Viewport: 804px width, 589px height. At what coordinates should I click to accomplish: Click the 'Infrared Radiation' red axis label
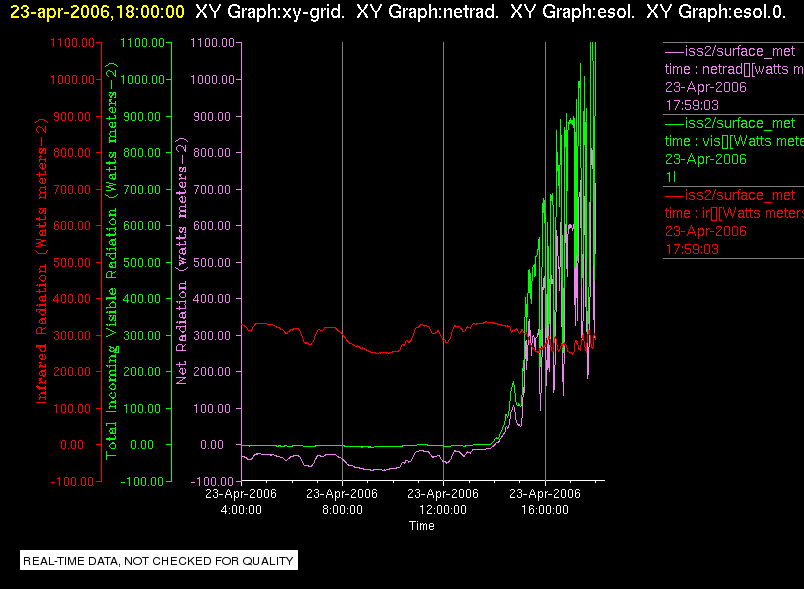coord(42,260)
